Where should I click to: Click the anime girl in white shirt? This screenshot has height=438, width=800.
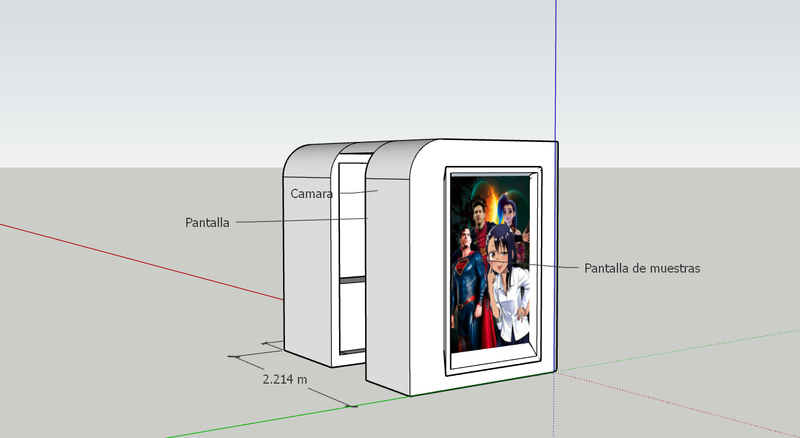coord(506,286)
